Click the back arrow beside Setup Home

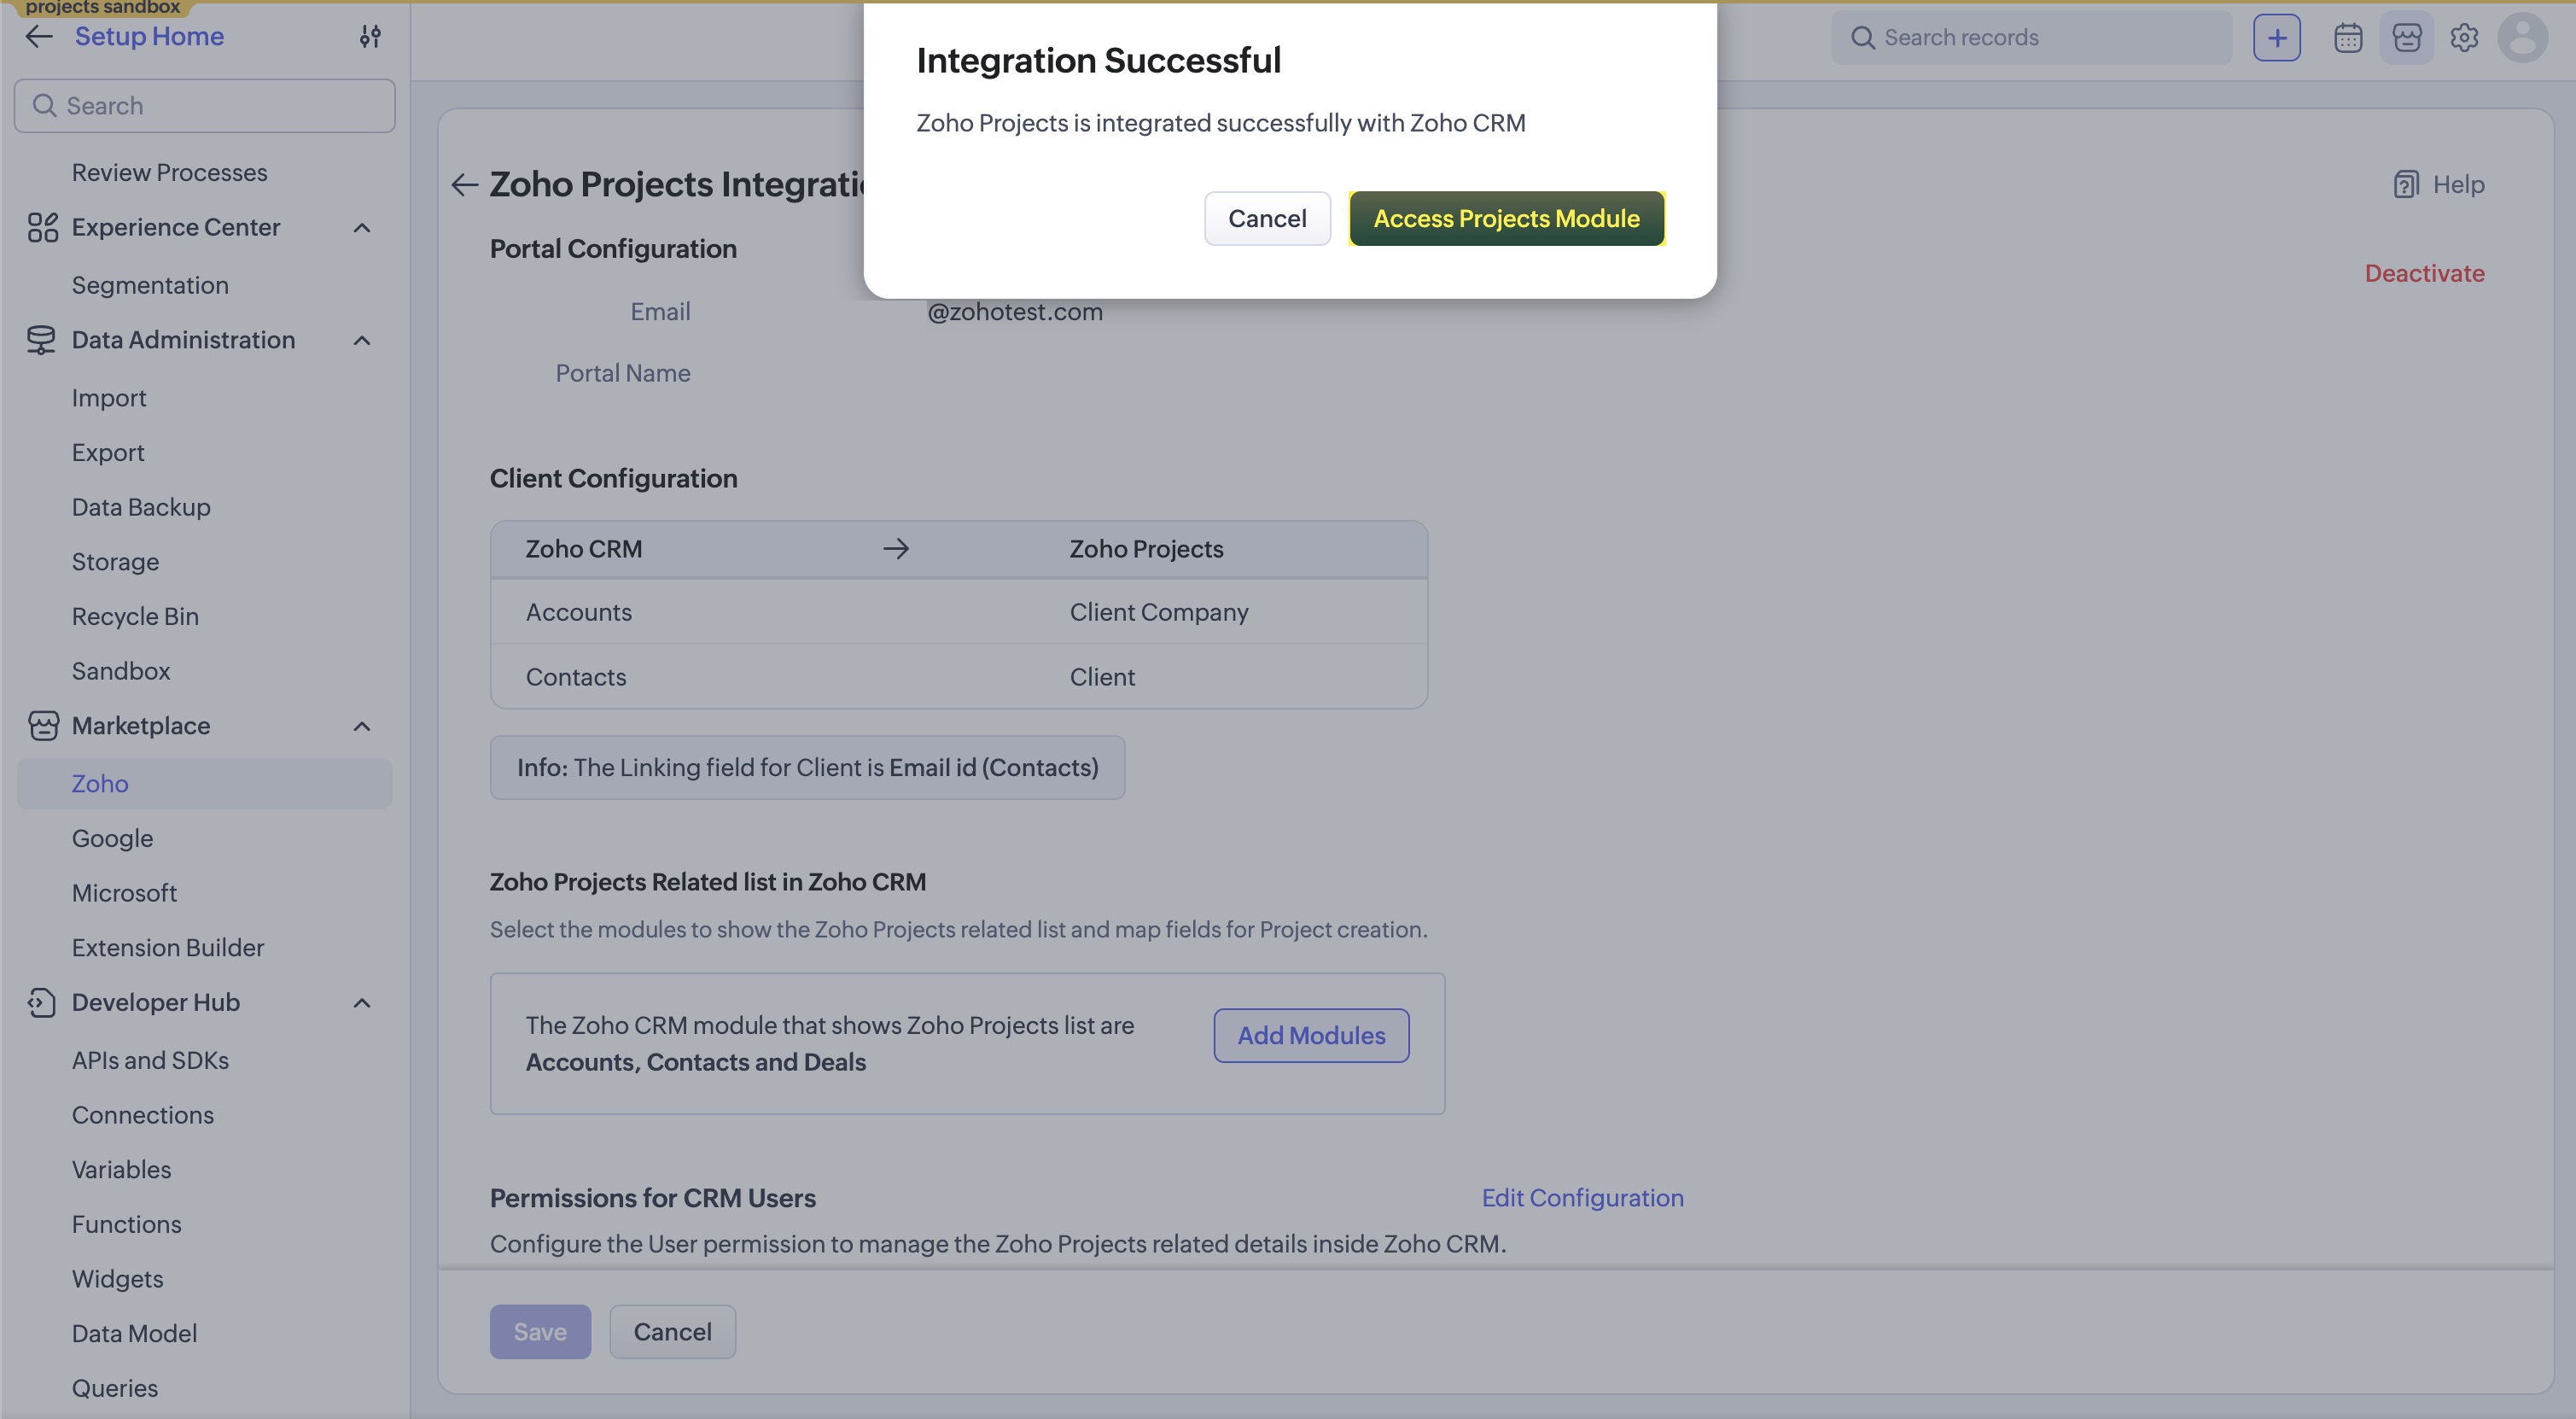38,37
